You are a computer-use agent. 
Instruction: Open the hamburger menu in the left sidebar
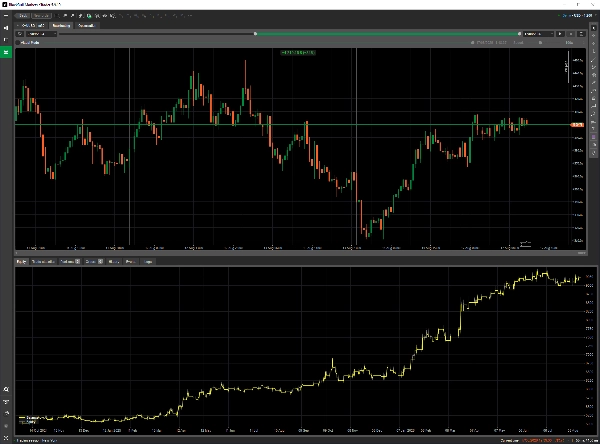pyautogui.click(x=6, y=16)
